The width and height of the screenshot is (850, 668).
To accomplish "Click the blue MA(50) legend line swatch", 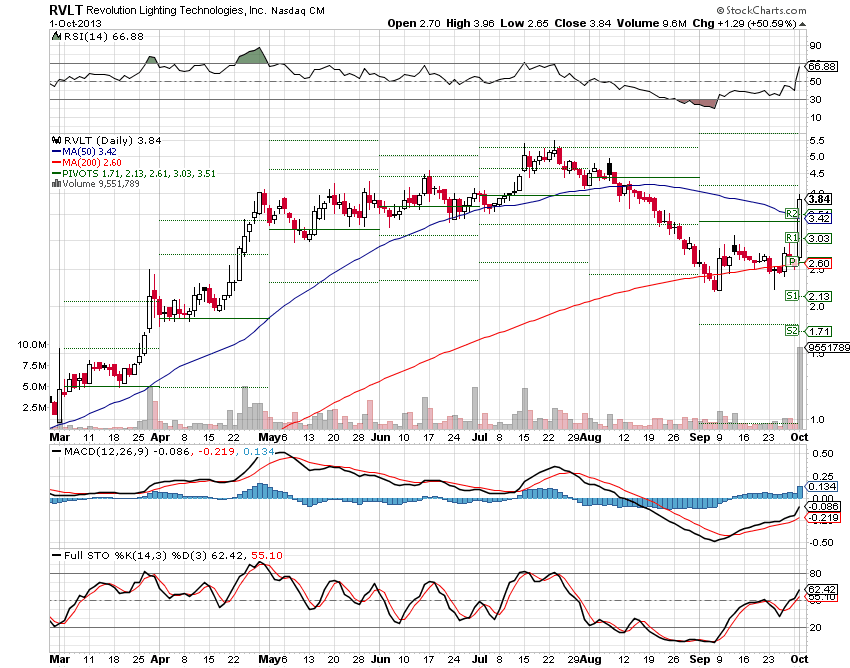I will [56, 152].
